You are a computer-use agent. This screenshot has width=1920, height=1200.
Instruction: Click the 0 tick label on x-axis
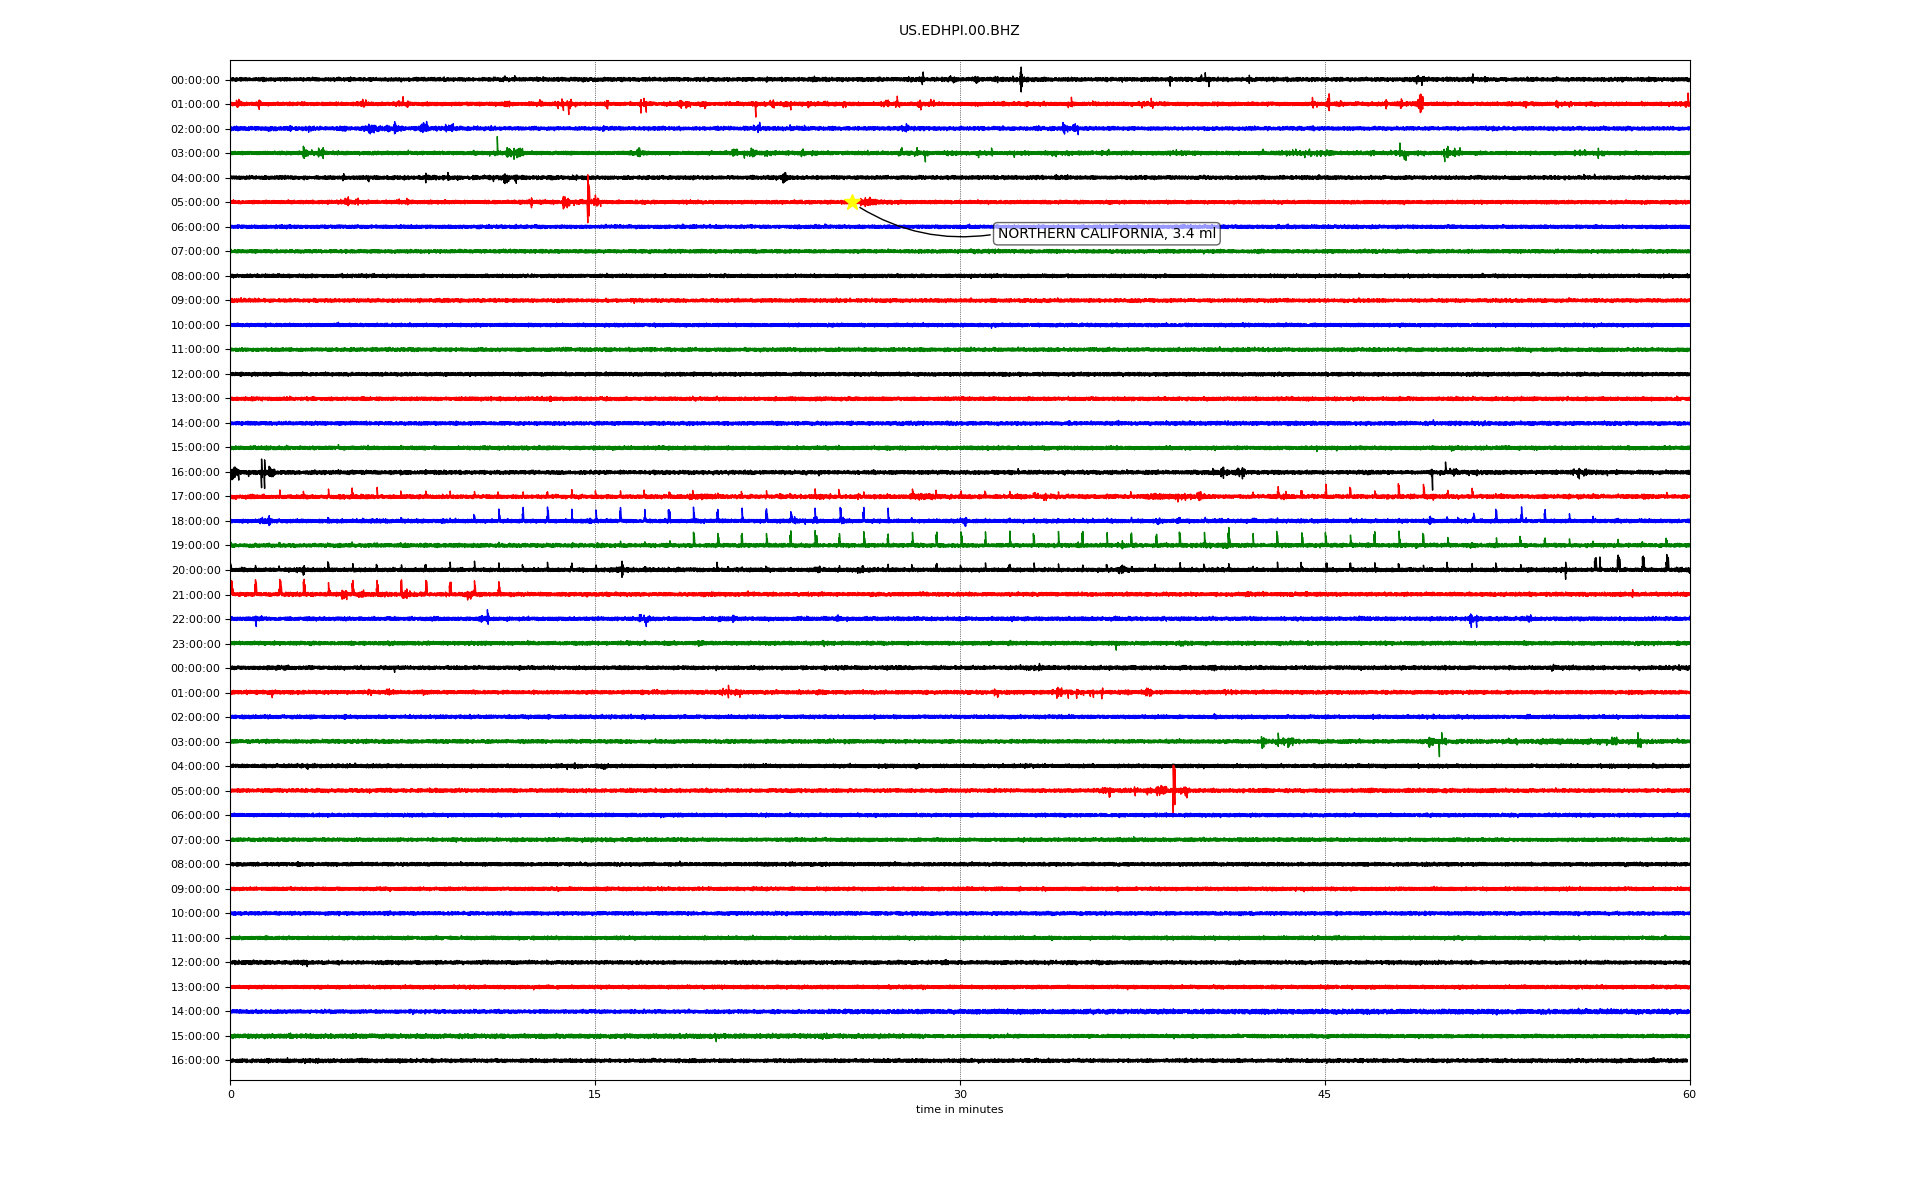(231, 1094)
